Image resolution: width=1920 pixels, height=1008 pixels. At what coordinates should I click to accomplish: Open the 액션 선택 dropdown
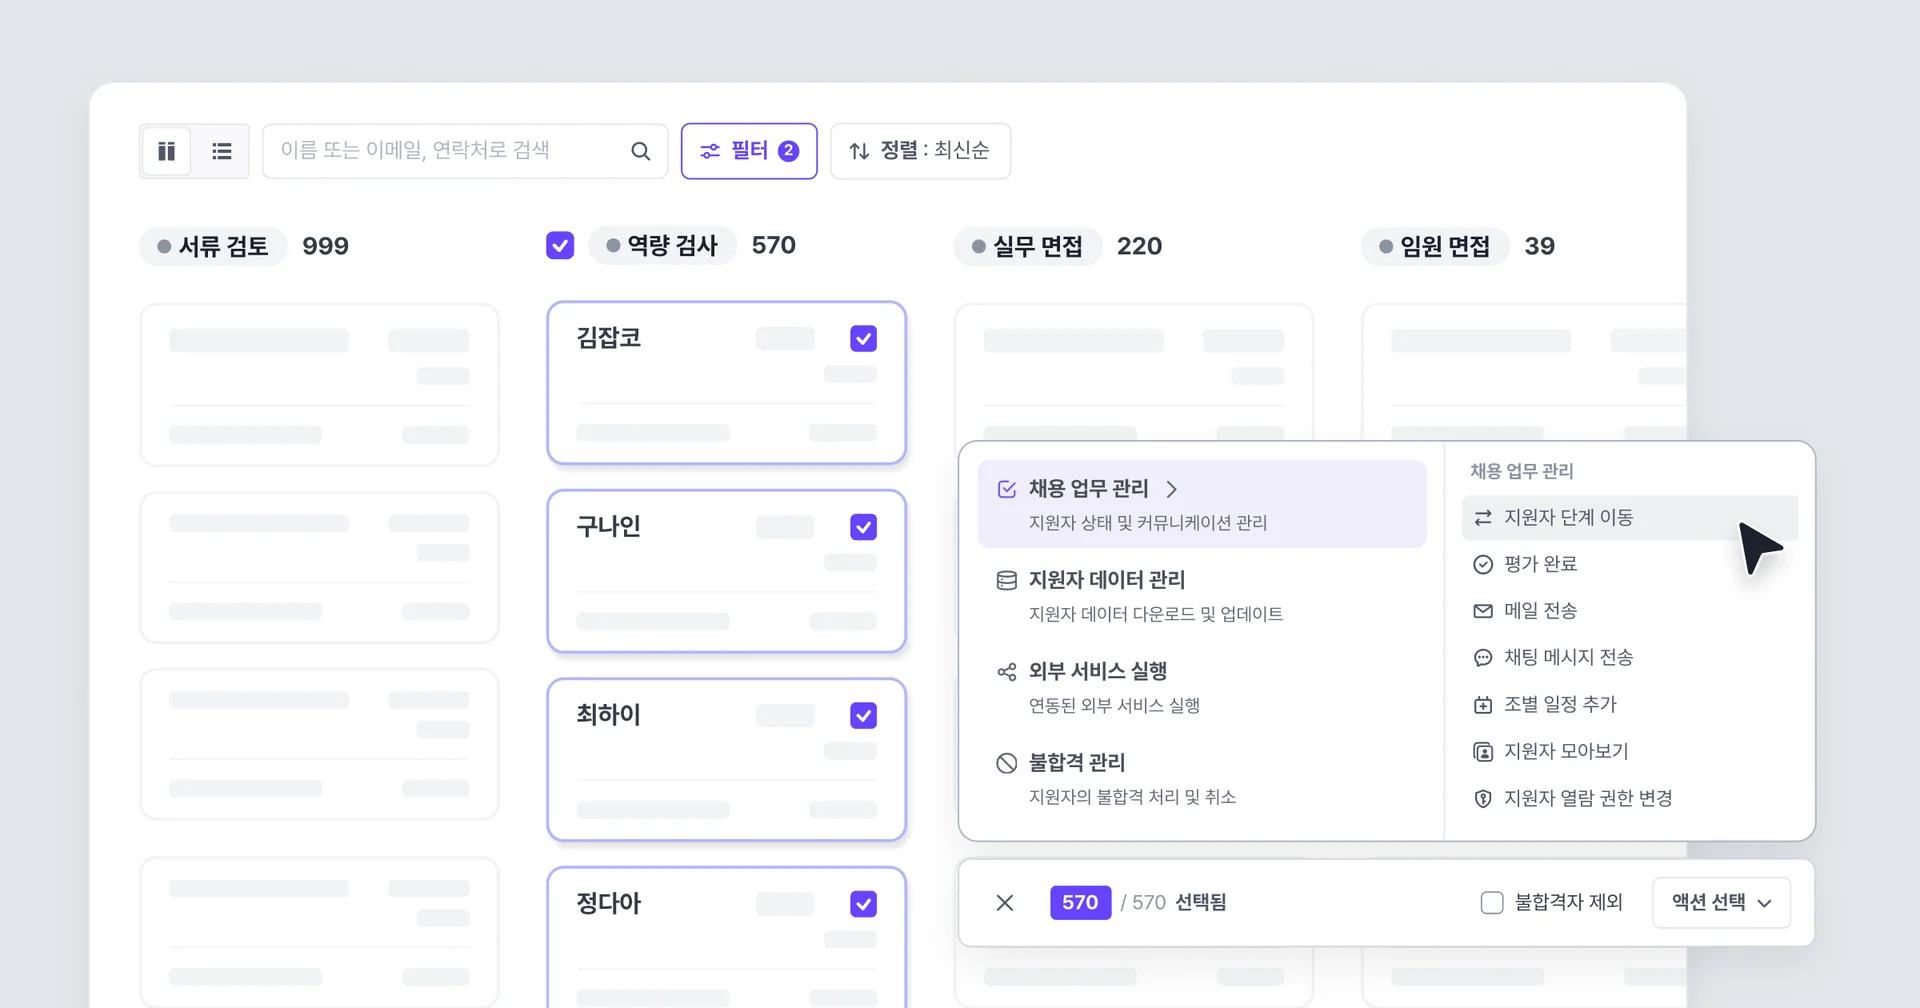tap(1721, 902)
